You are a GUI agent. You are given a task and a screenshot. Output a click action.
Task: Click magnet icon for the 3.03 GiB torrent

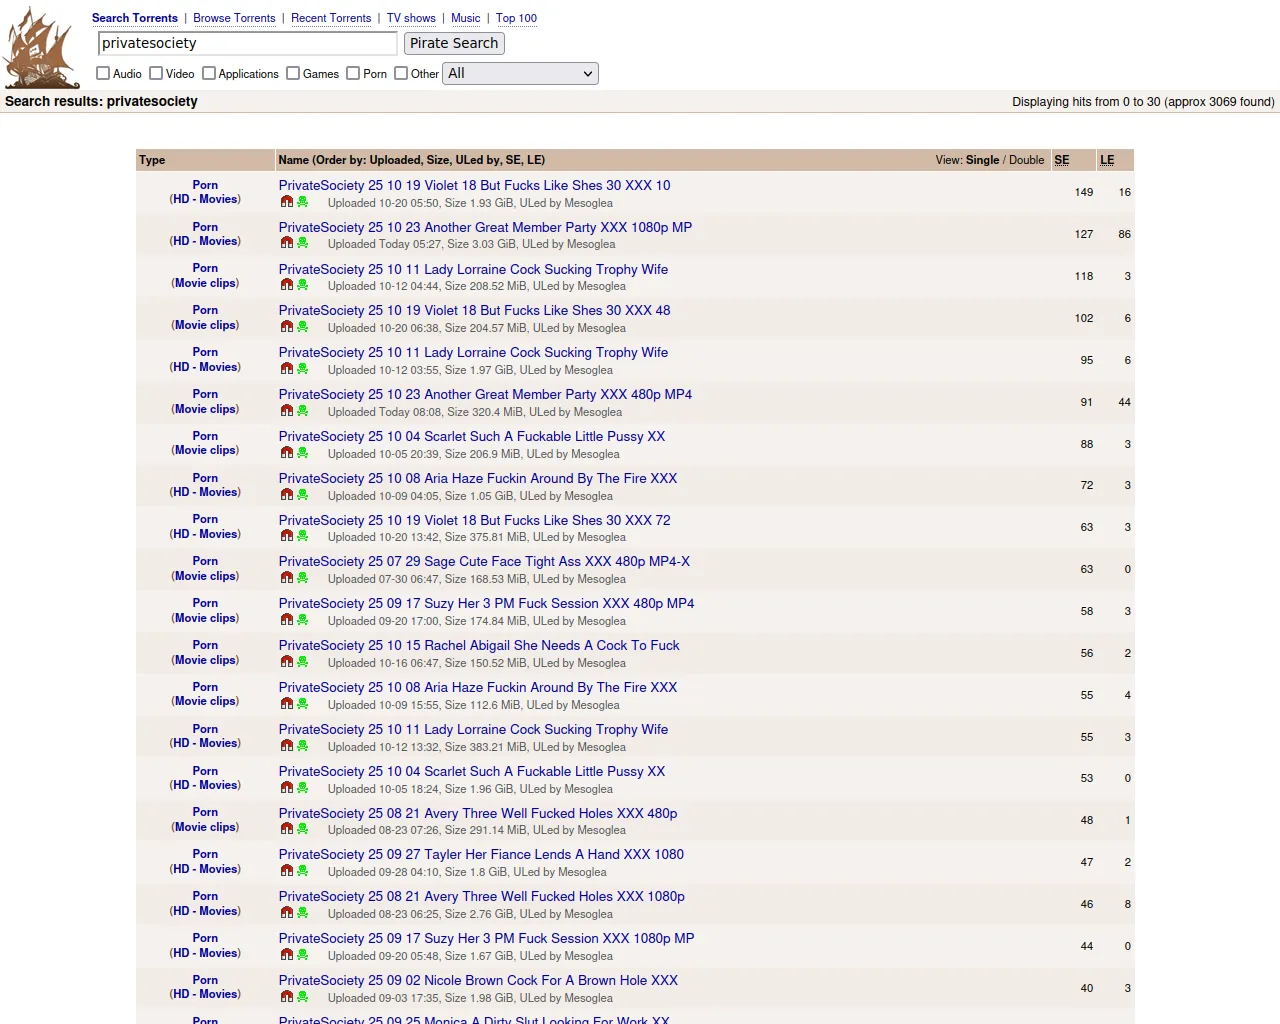[x=287, y=243]
